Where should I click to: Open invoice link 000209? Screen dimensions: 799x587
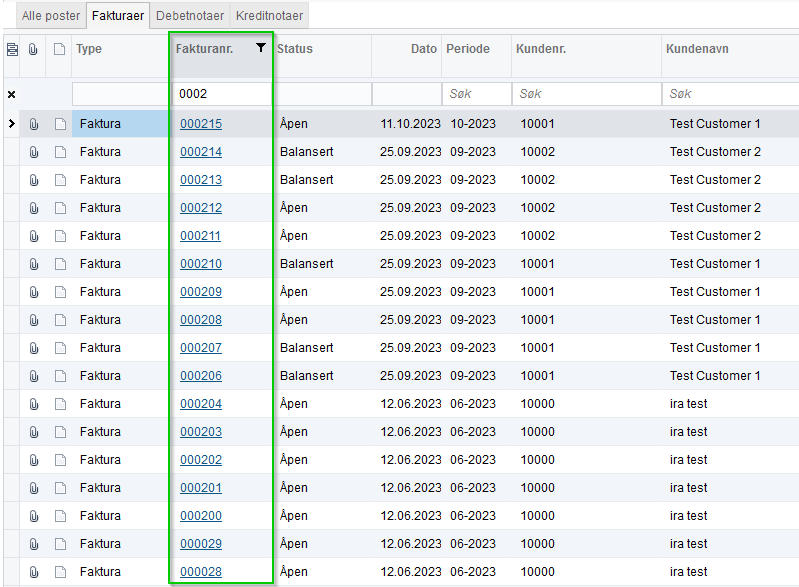pos(201,292)
